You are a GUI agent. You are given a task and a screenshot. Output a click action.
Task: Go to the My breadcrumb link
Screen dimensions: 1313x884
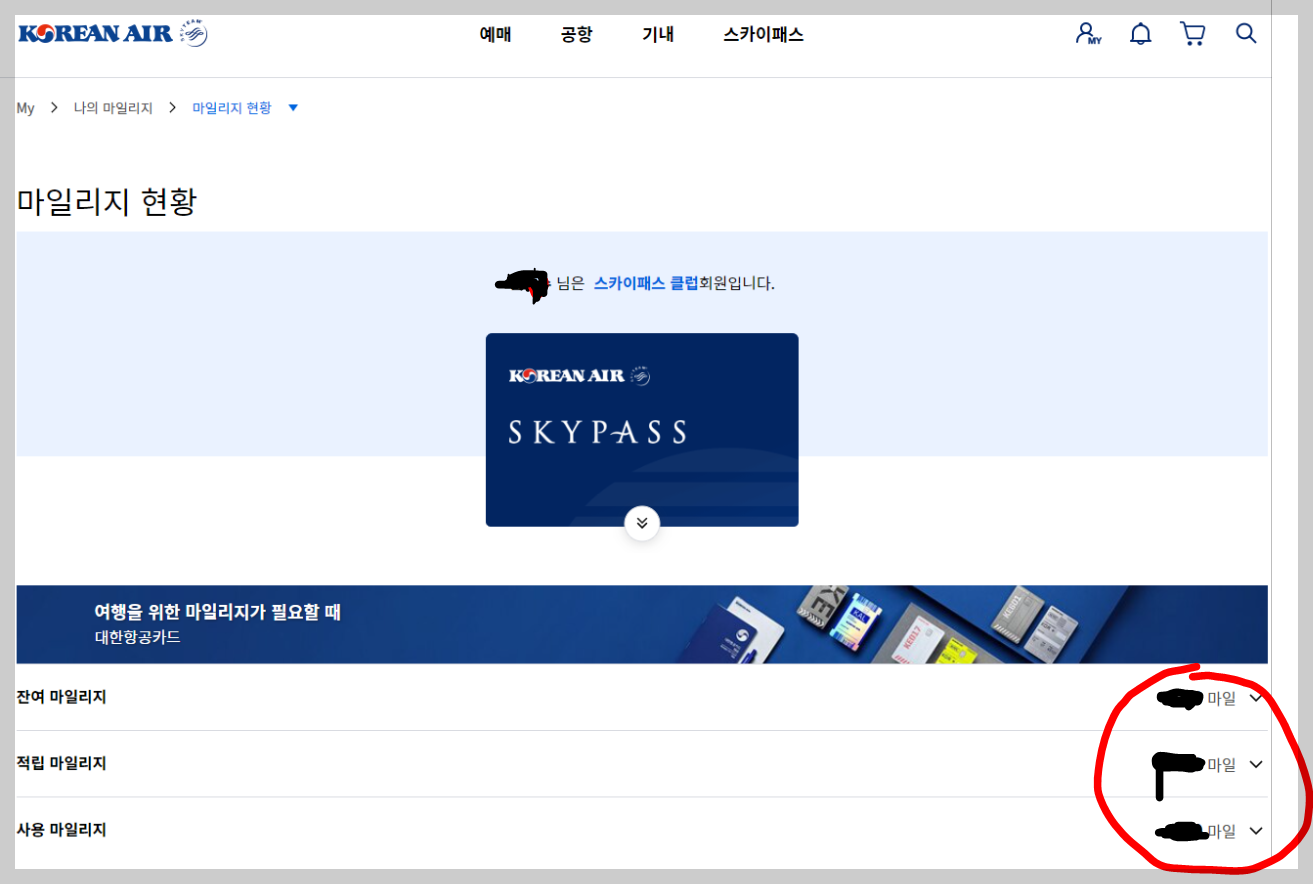click(x=25, y=108)
